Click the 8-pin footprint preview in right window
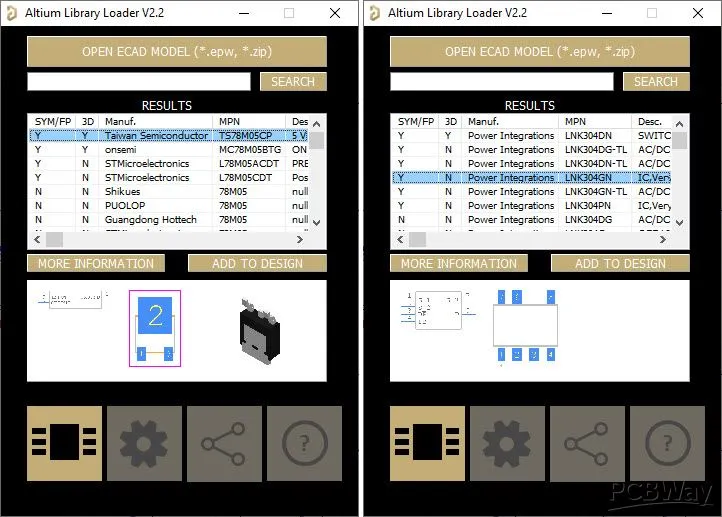Screen dimensions: 722x517 pos(525,325)
